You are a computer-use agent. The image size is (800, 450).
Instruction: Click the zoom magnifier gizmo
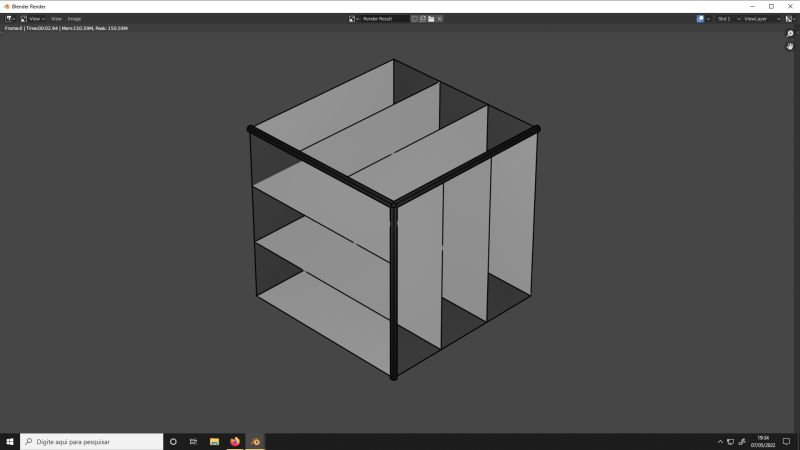click(x=790, y=34)
